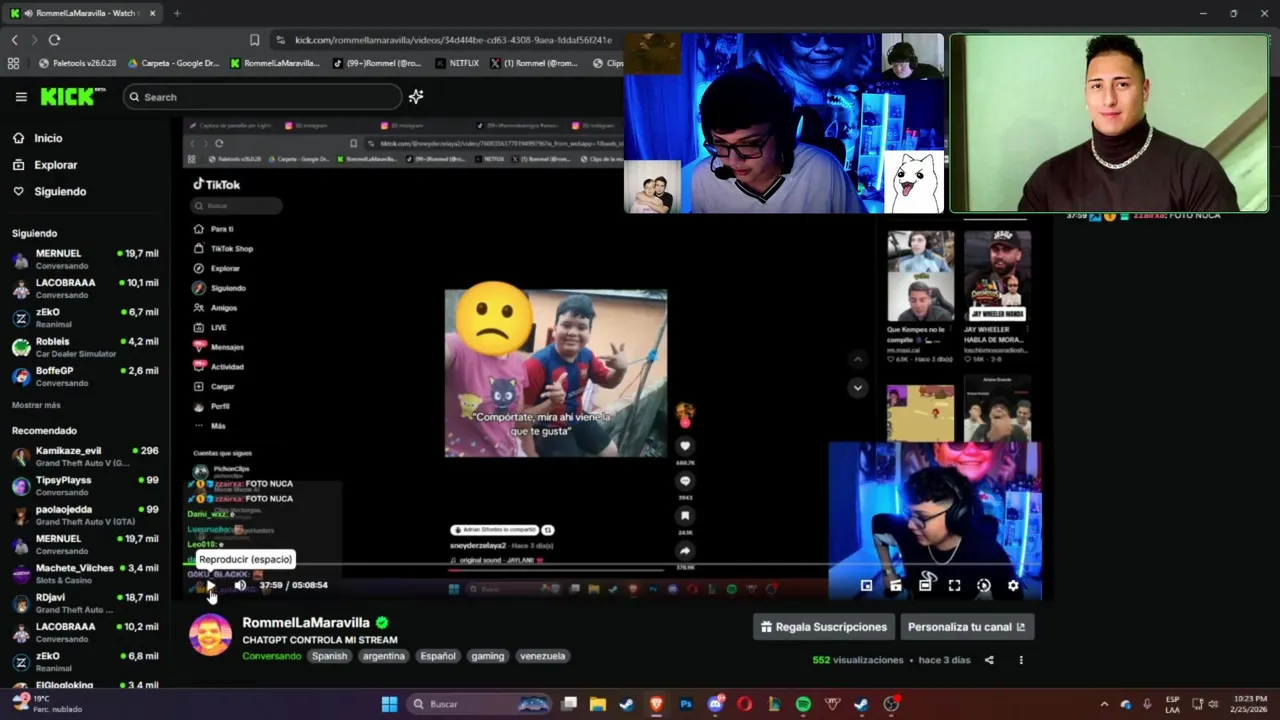
Task: Click the kick.com address bar URL
Action: pos(453,40)
